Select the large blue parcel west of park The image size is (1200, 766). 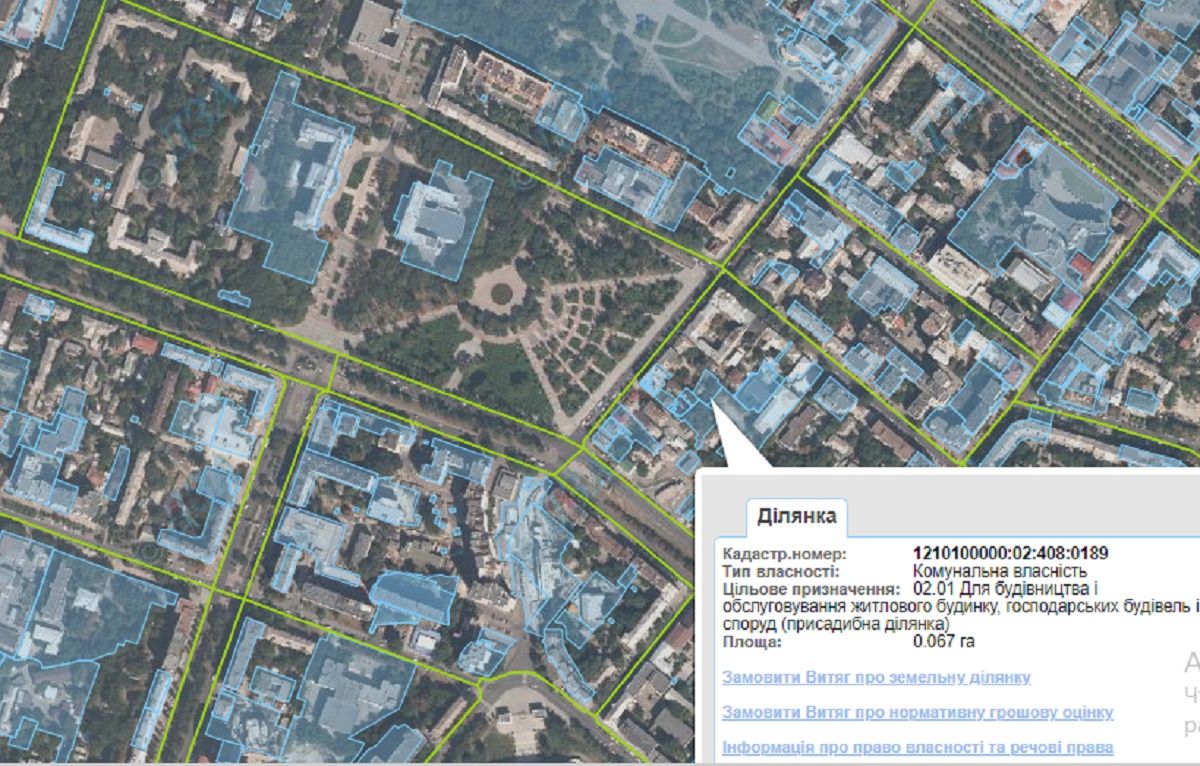click(x=291, y=180)
